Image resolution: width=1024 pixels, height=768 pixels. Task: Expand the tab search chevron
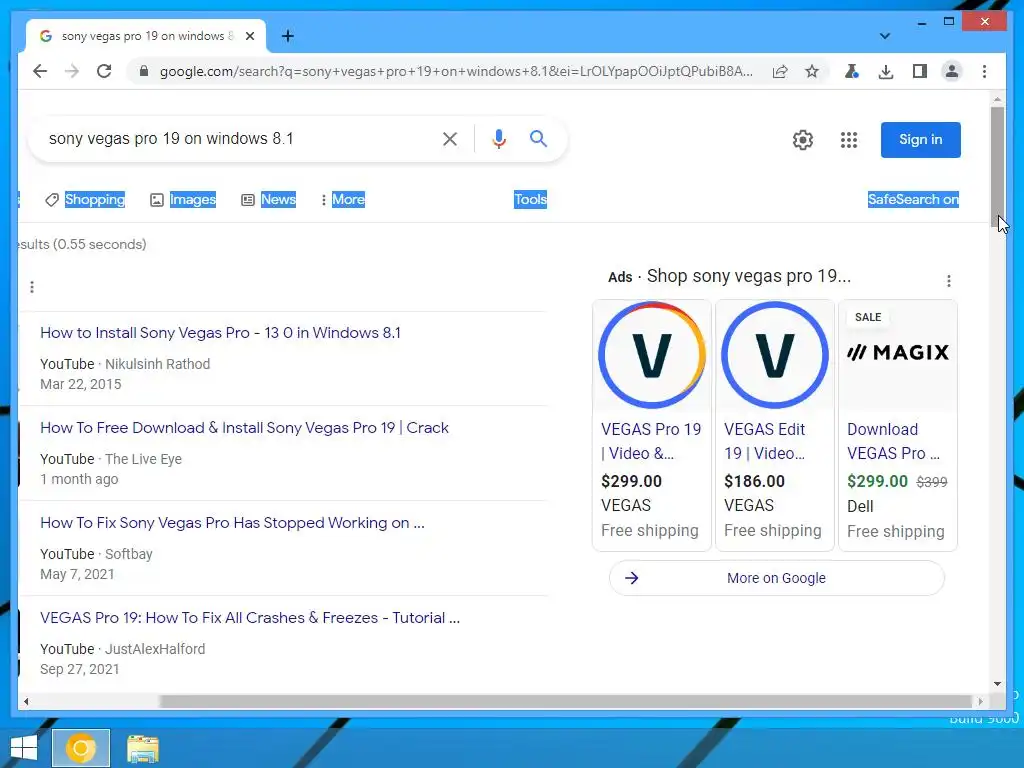tap(884, 36)
